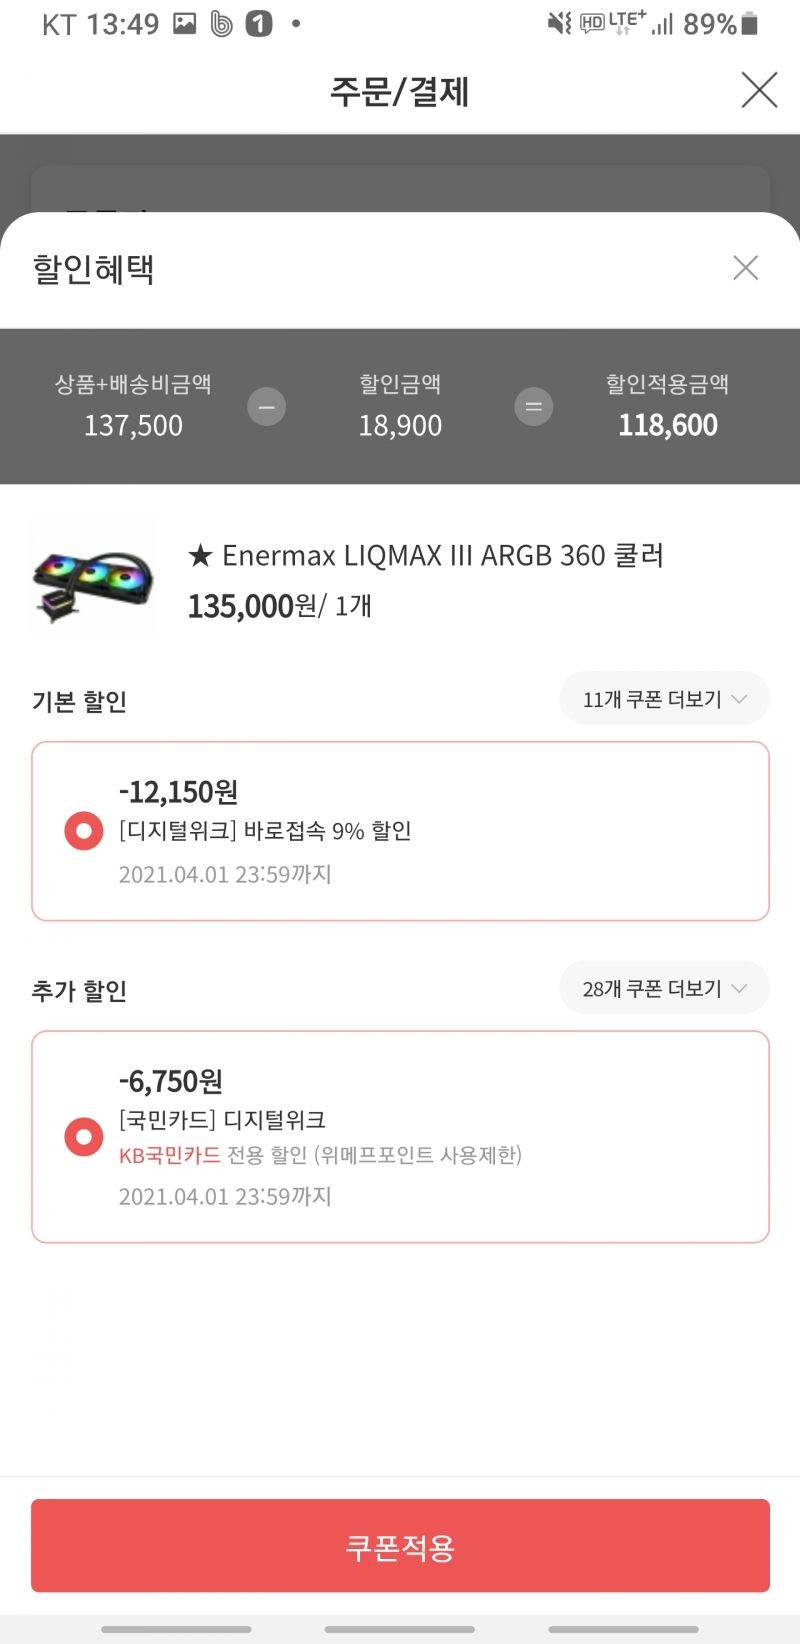This screenshot has width=800, height=1644.
Task: Tap the mute vibrate icon in status bar
Action: [559, 23]
